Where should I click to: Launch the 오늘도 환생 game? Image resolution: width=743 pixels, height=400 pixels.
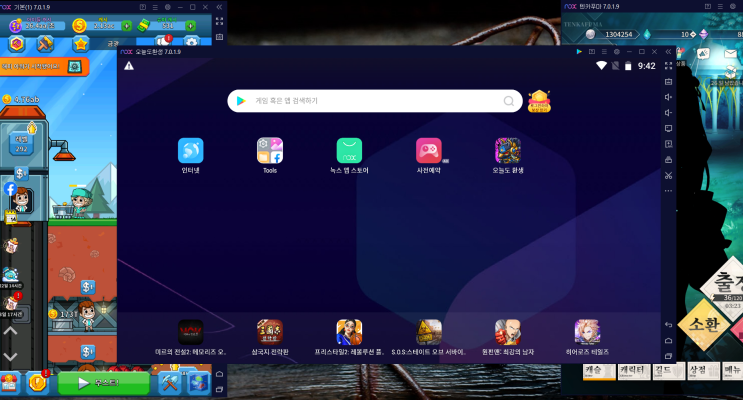coord(508,151)
